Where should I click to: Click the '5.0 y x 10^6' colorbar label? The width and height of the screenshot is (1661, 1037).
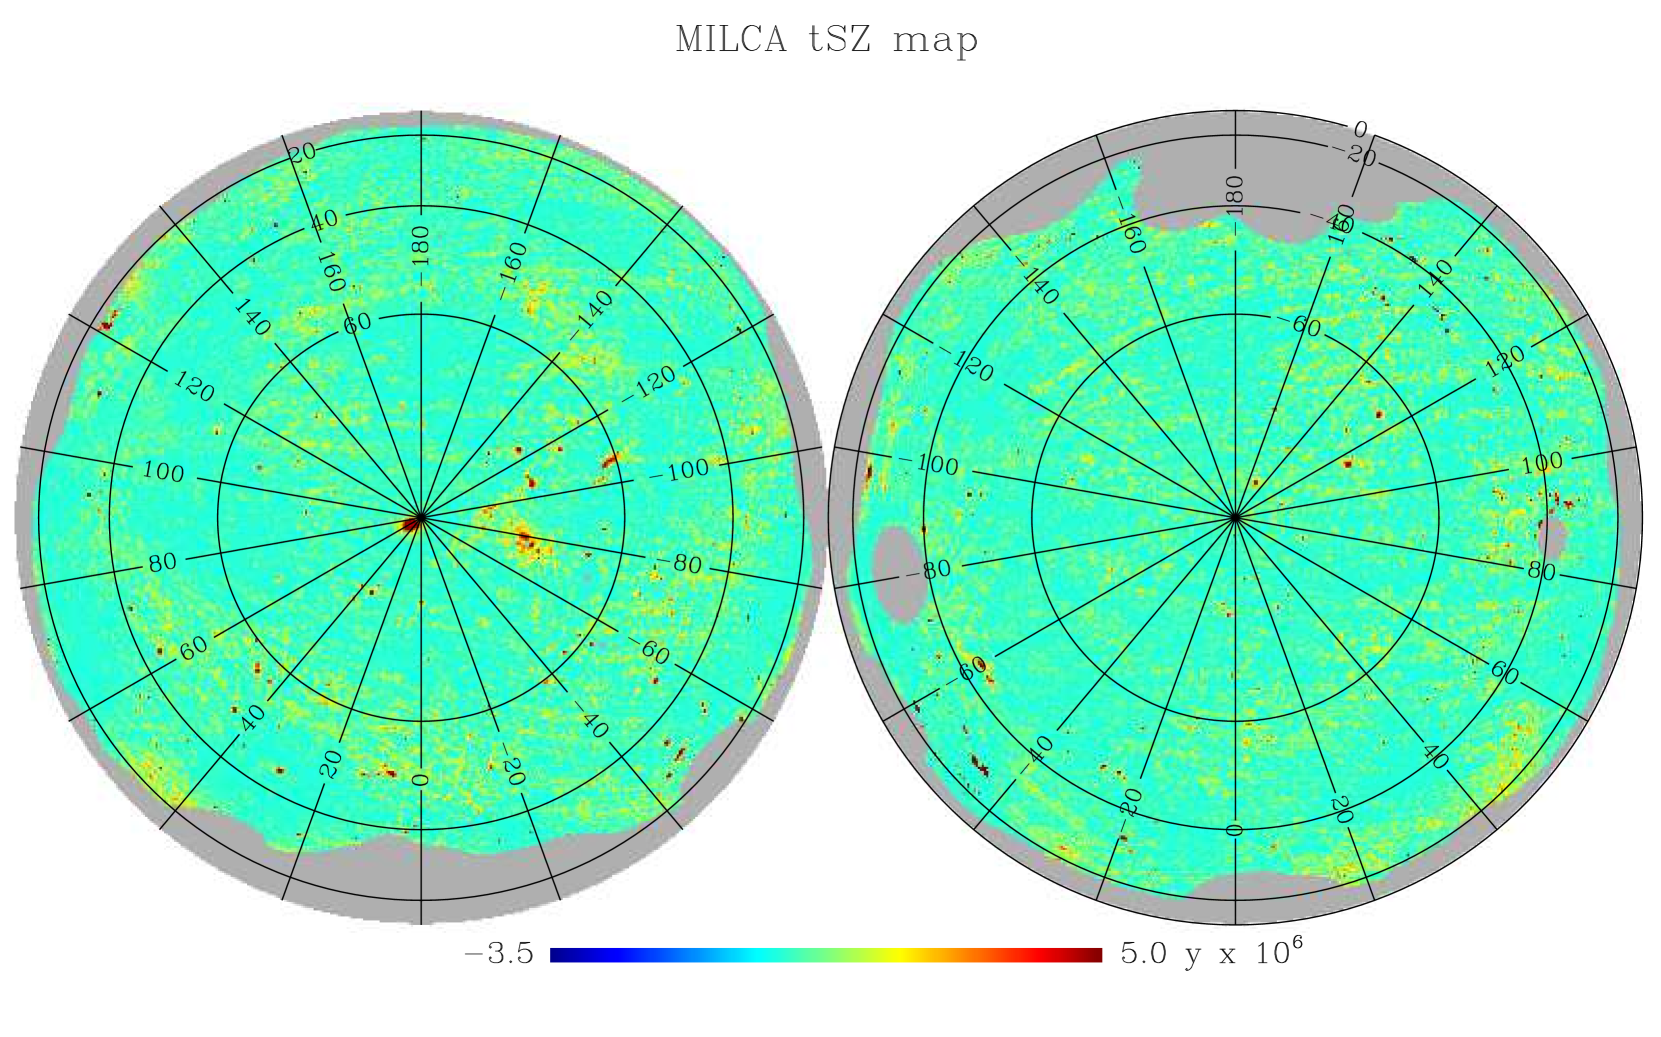click(x=1212, y=952)
